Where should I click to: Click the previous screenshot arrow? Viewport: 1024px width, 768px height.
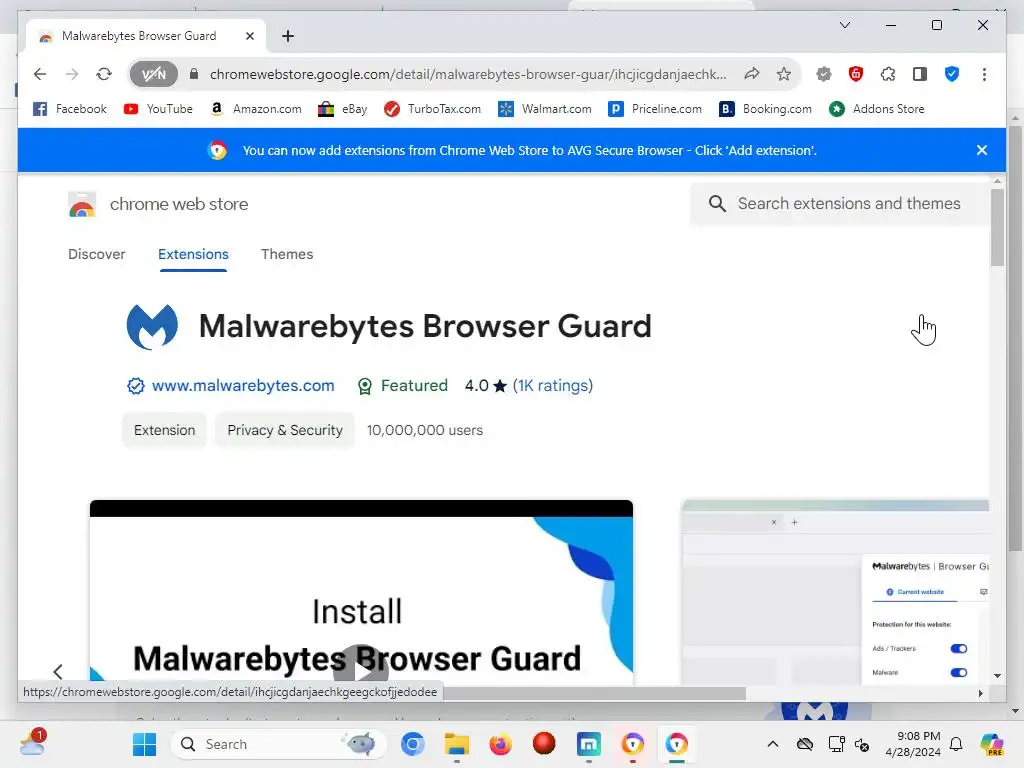pos(58,671)
